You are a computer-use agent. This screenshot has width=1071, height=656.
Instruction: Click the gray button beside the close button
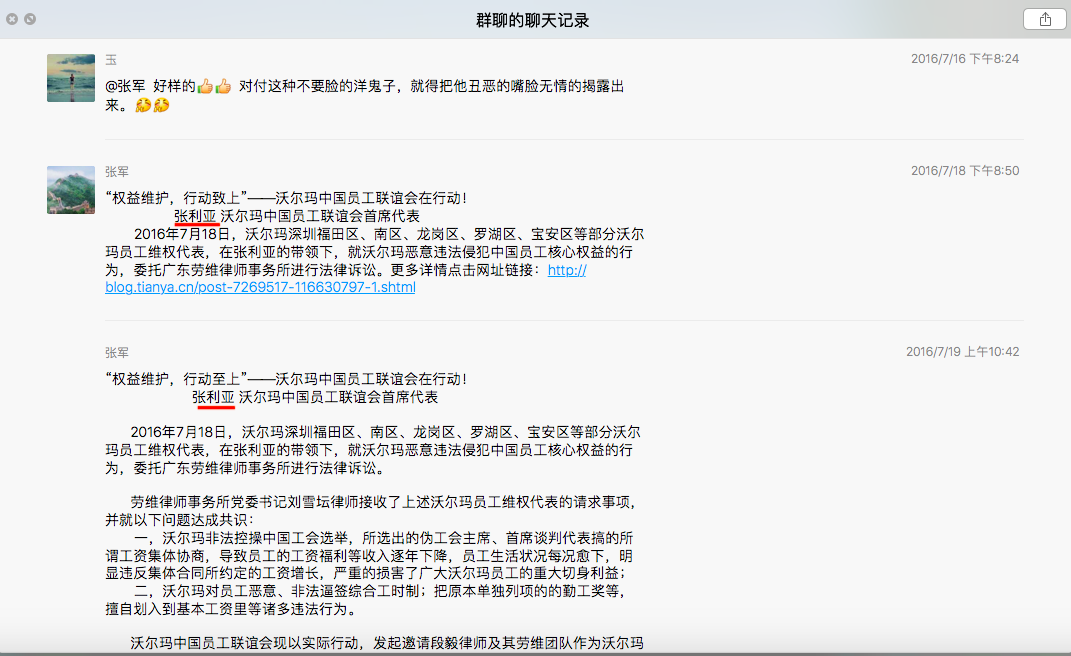30,19
